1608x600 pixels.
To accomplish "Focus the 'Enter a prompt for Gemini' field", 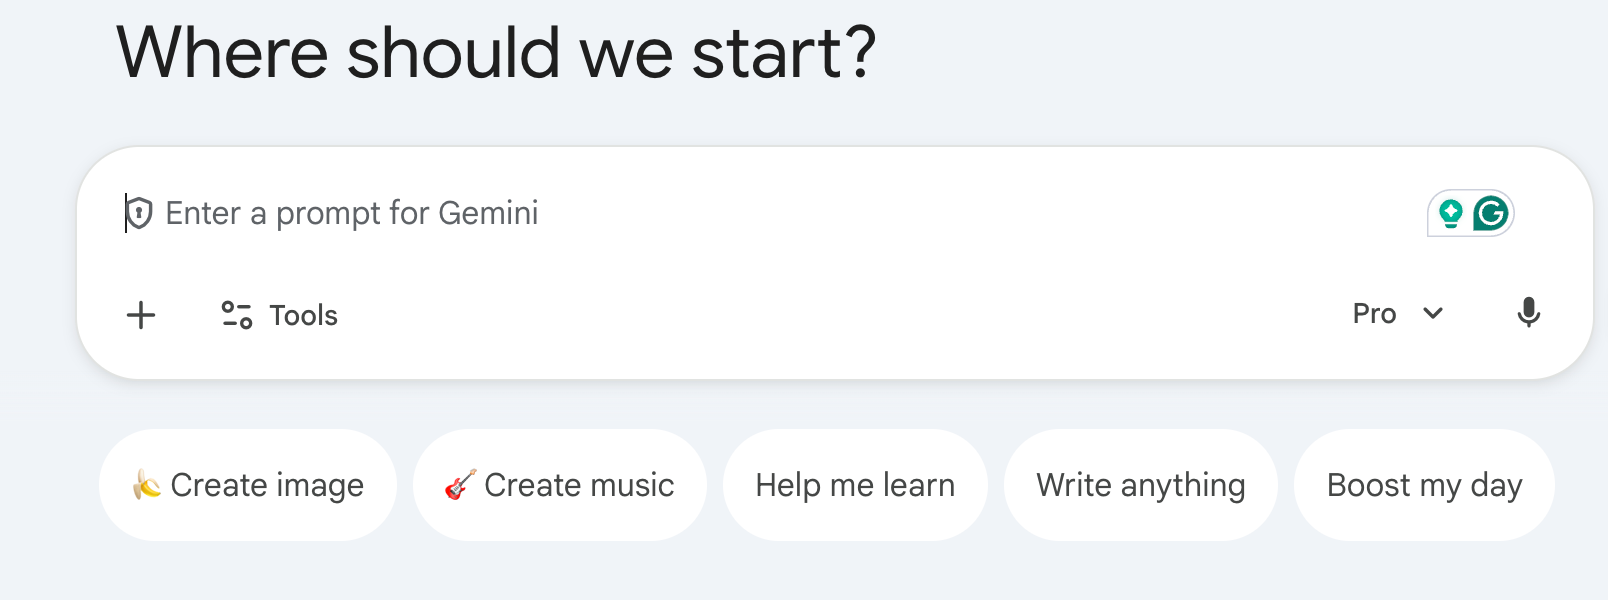I will coord(700,213).
